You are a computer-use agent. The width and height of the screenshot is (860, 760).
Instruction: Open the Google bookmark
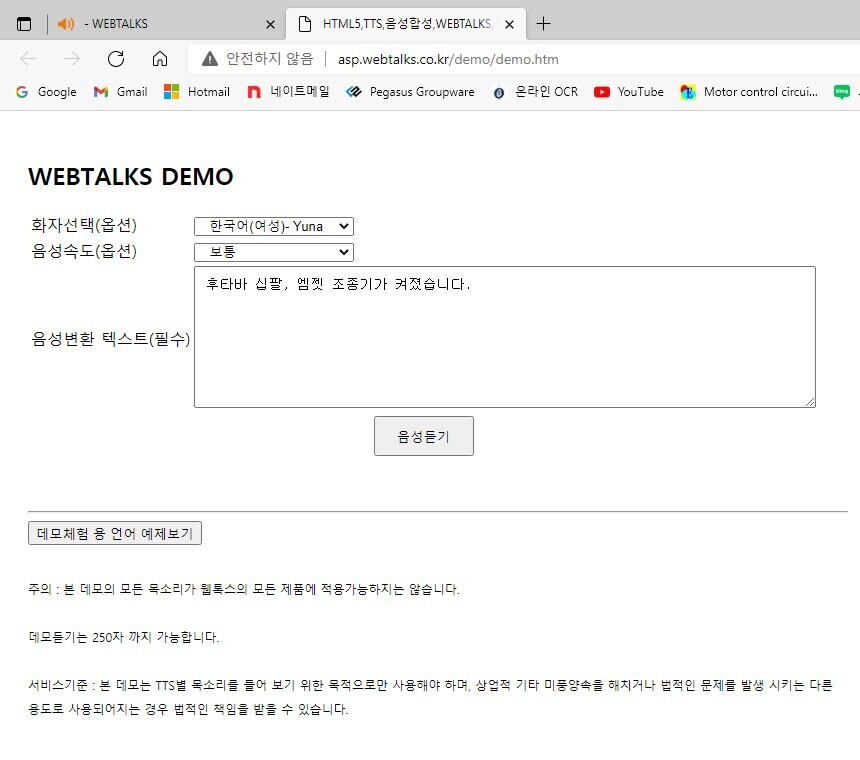coord(46,92)
